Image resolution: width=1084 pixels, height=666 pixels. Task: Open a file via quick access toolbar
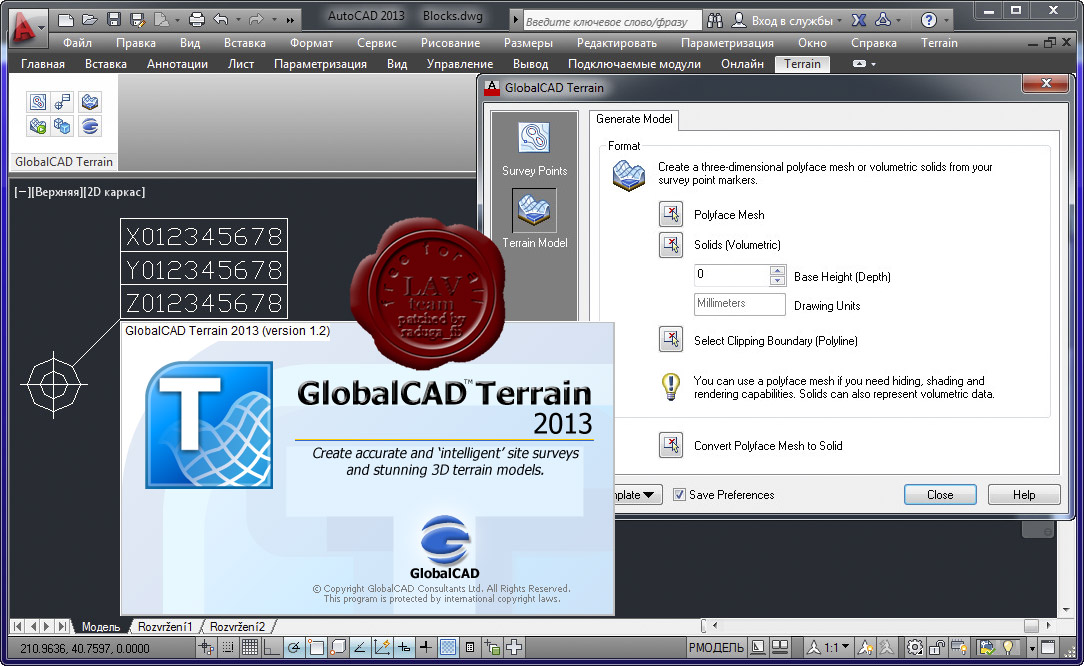point(89,19)
